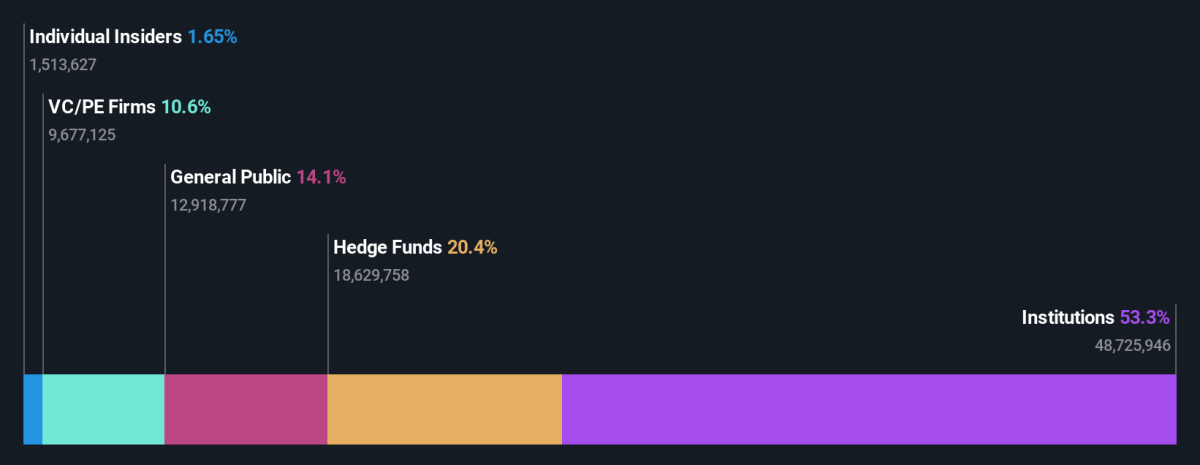Select the share count 9,677,125

(82, 135)
